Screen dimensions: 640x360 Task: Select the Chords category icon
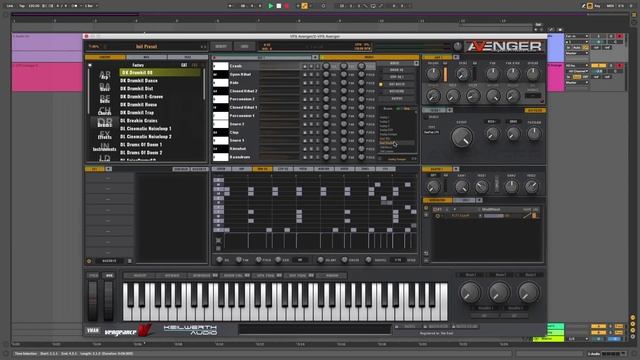click(x=105, y=111)
